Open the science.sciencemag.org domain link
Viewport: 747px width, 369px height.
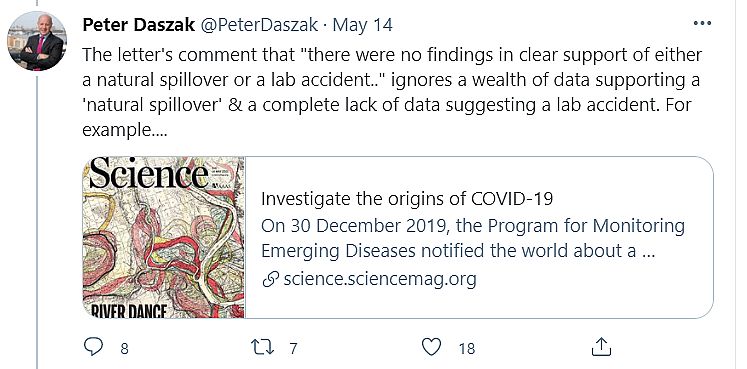click(380, 279)
